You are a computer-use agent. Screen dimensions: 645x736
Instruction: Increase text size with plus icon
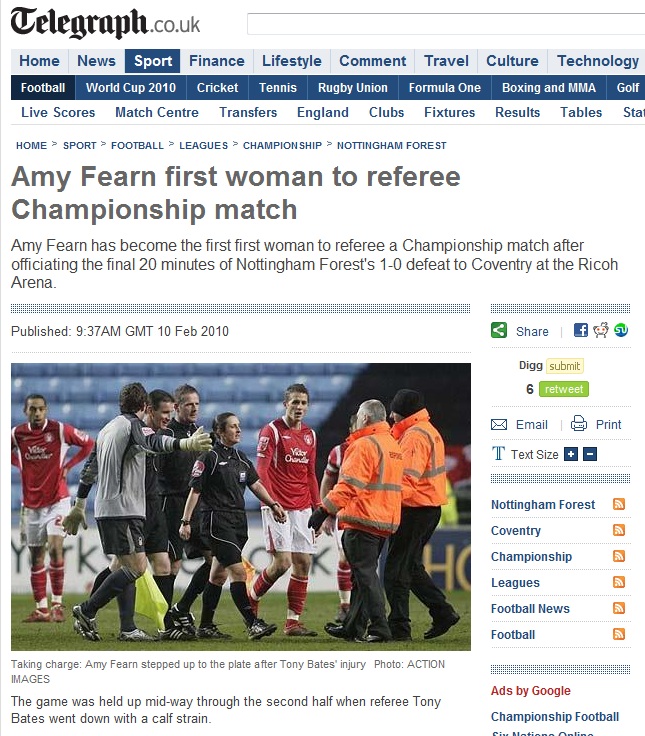click(571, 454)
